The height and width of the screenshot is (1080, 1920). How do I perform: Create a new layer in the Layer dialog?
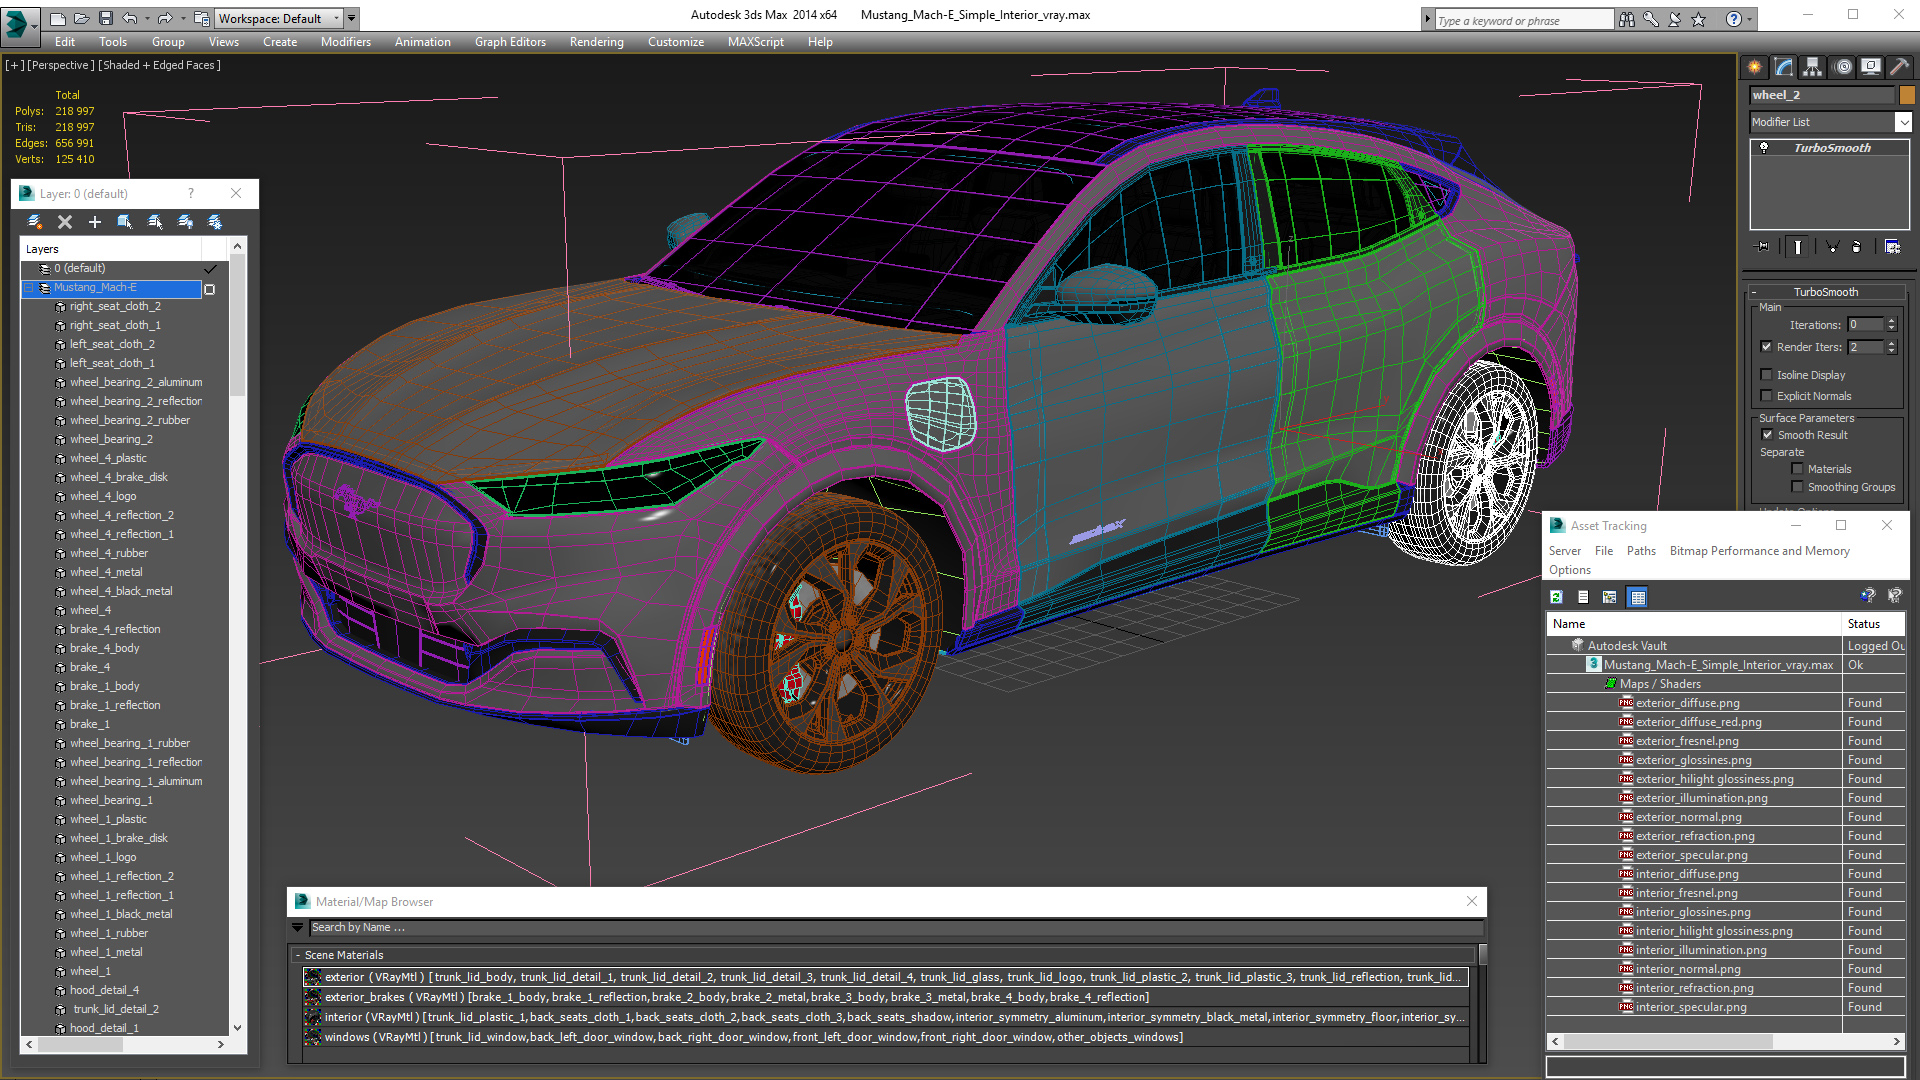pos(35,222)
